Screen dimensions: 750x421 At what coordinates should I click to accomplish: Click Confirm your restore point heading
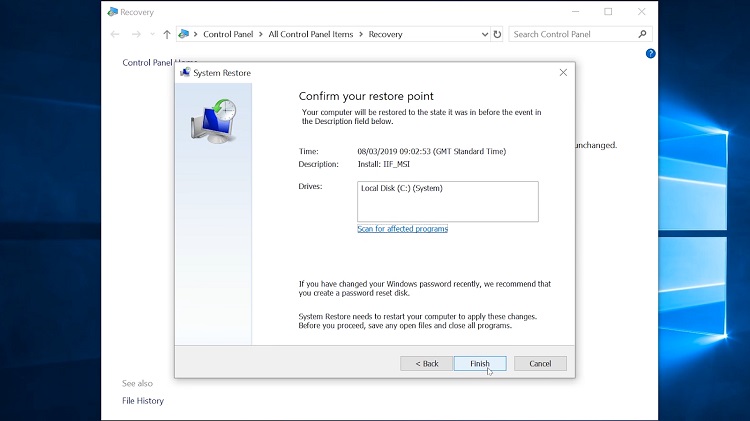pos(366,96)
